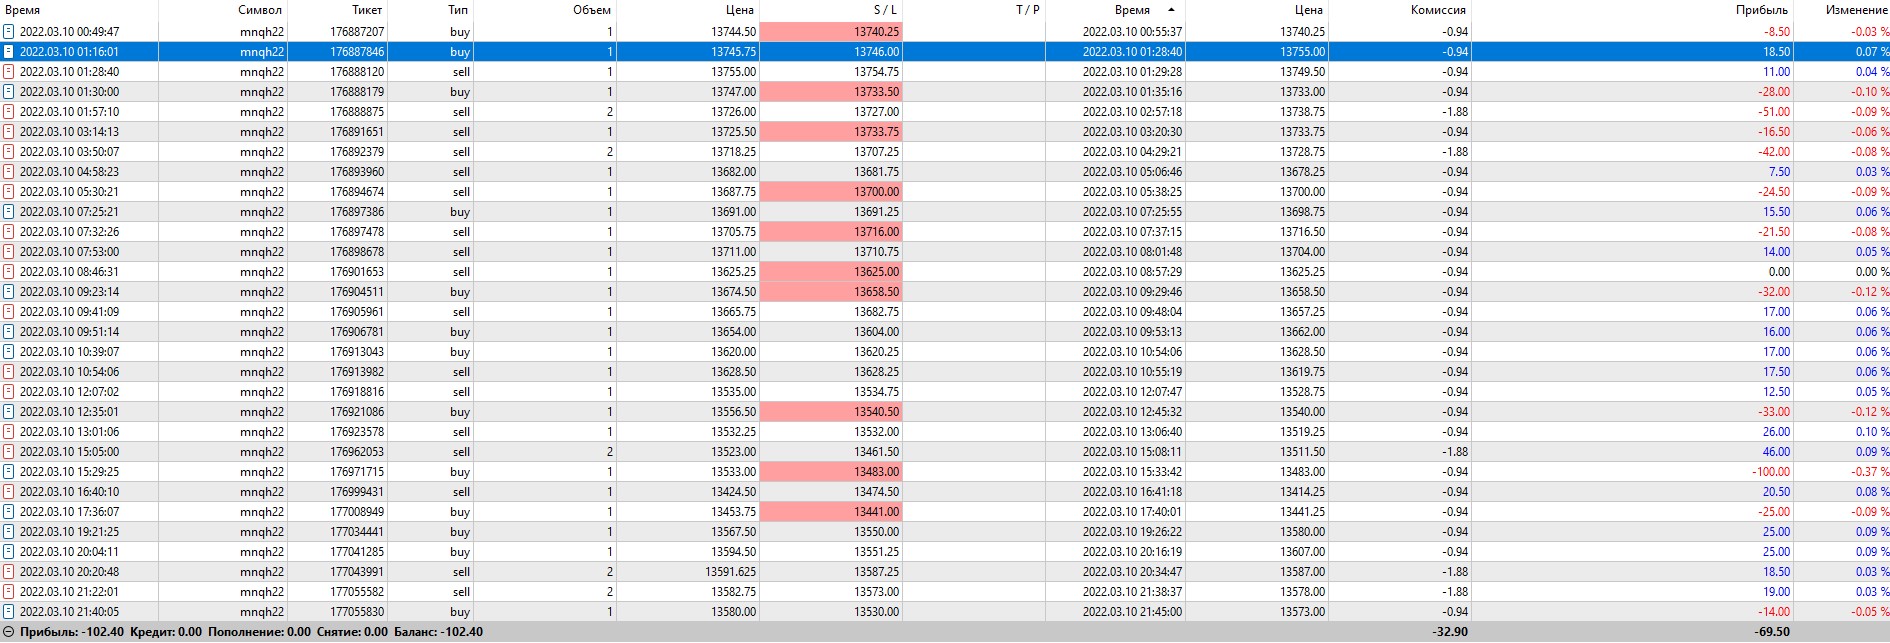Screen dimensions: 1890x643
Task: Click the price value 13591.625
Action: 731,572
